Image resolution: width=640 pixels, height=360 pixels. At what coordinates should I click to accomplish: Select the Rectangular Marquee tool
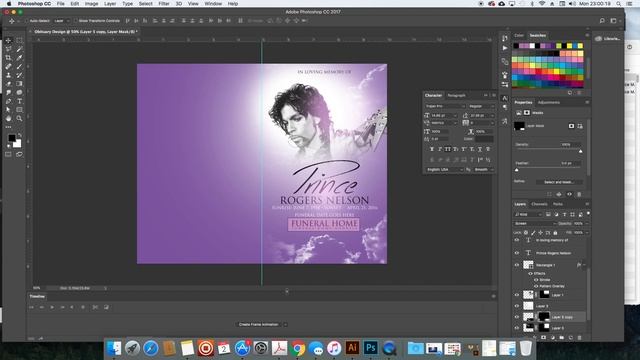click(19, 40)
